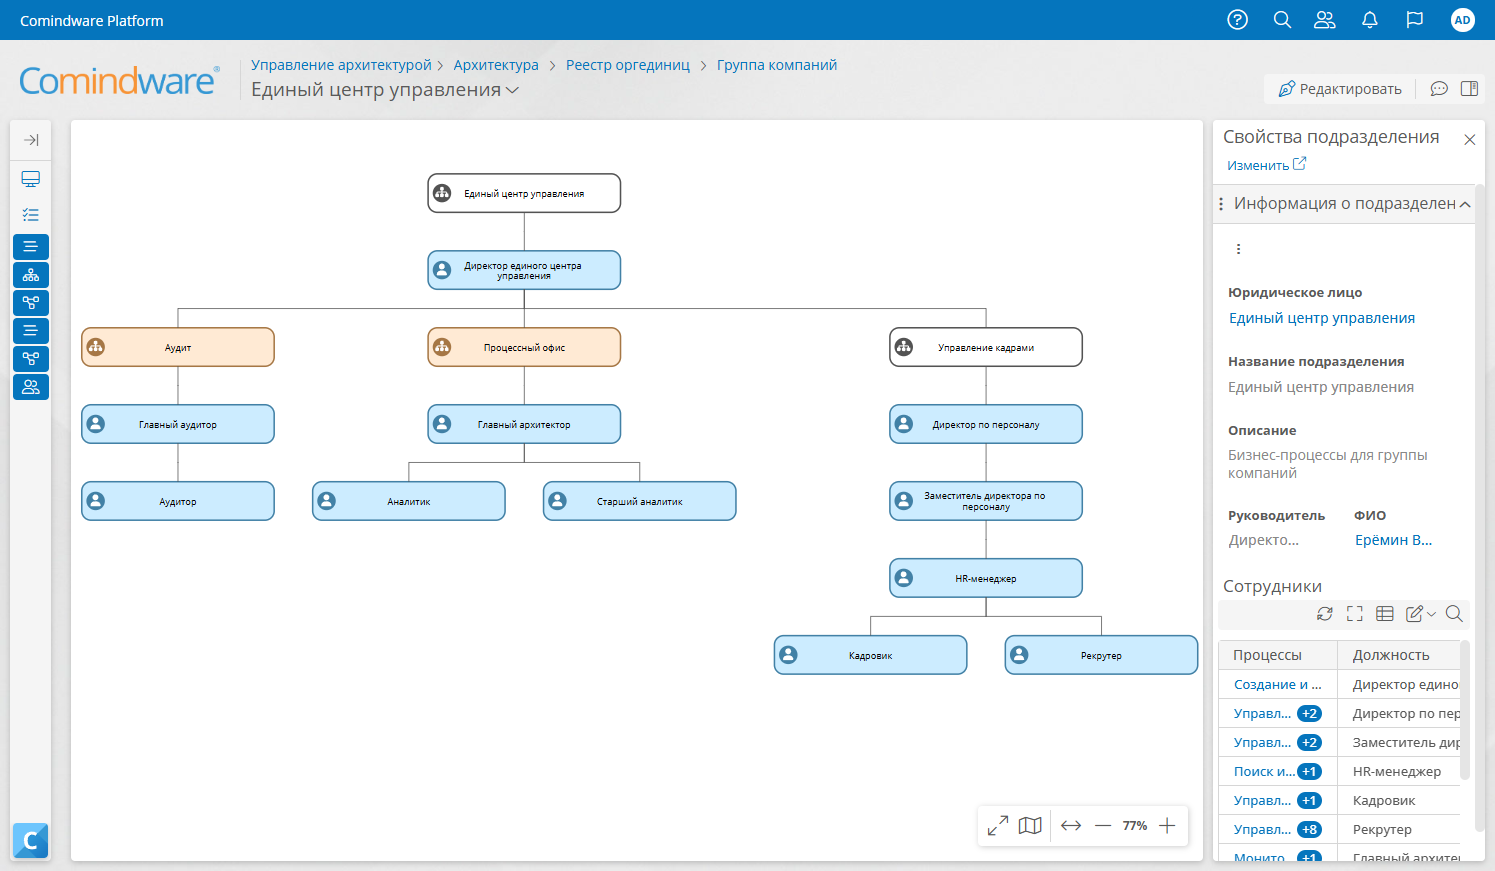Go to Архитектура breadcrumb item
The width and height of the screenshot is (1495, 871).
496,65
